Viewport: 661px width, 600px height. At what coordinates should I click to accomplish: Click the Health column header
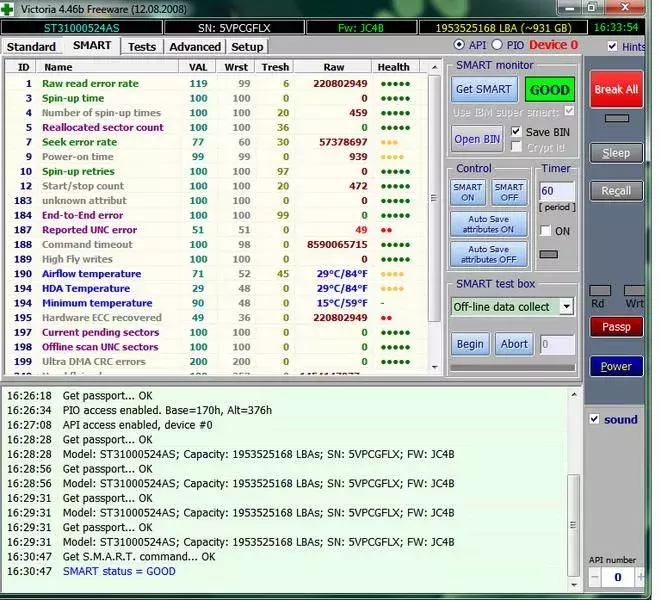click(396, 67)
